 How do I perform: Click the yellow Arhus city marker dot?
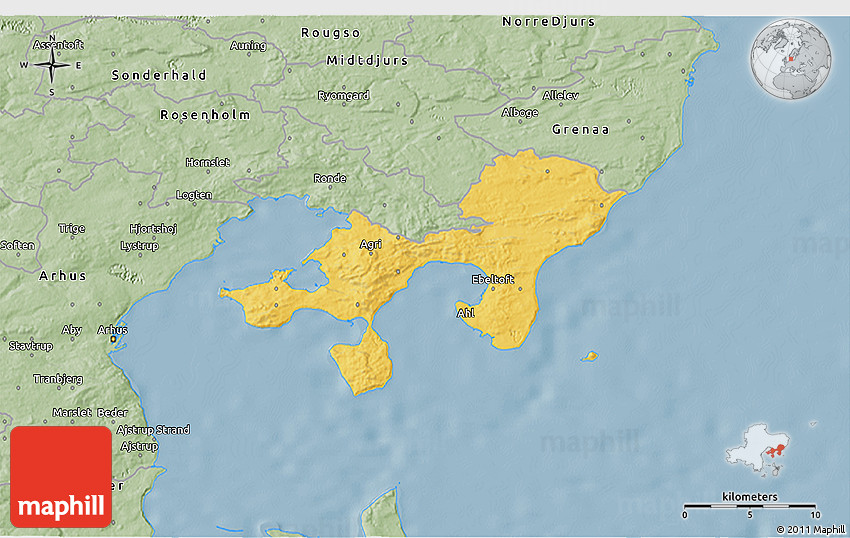click(x=113, y=340)
